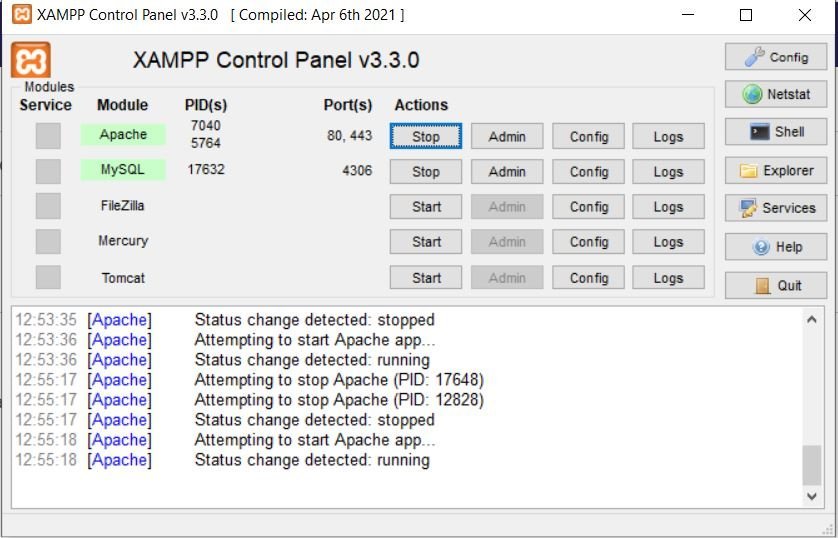Image resolution: width=838 pixels, height=538 pixels.
Task: Open Shell terminal icon button
Action: point(775,132)
